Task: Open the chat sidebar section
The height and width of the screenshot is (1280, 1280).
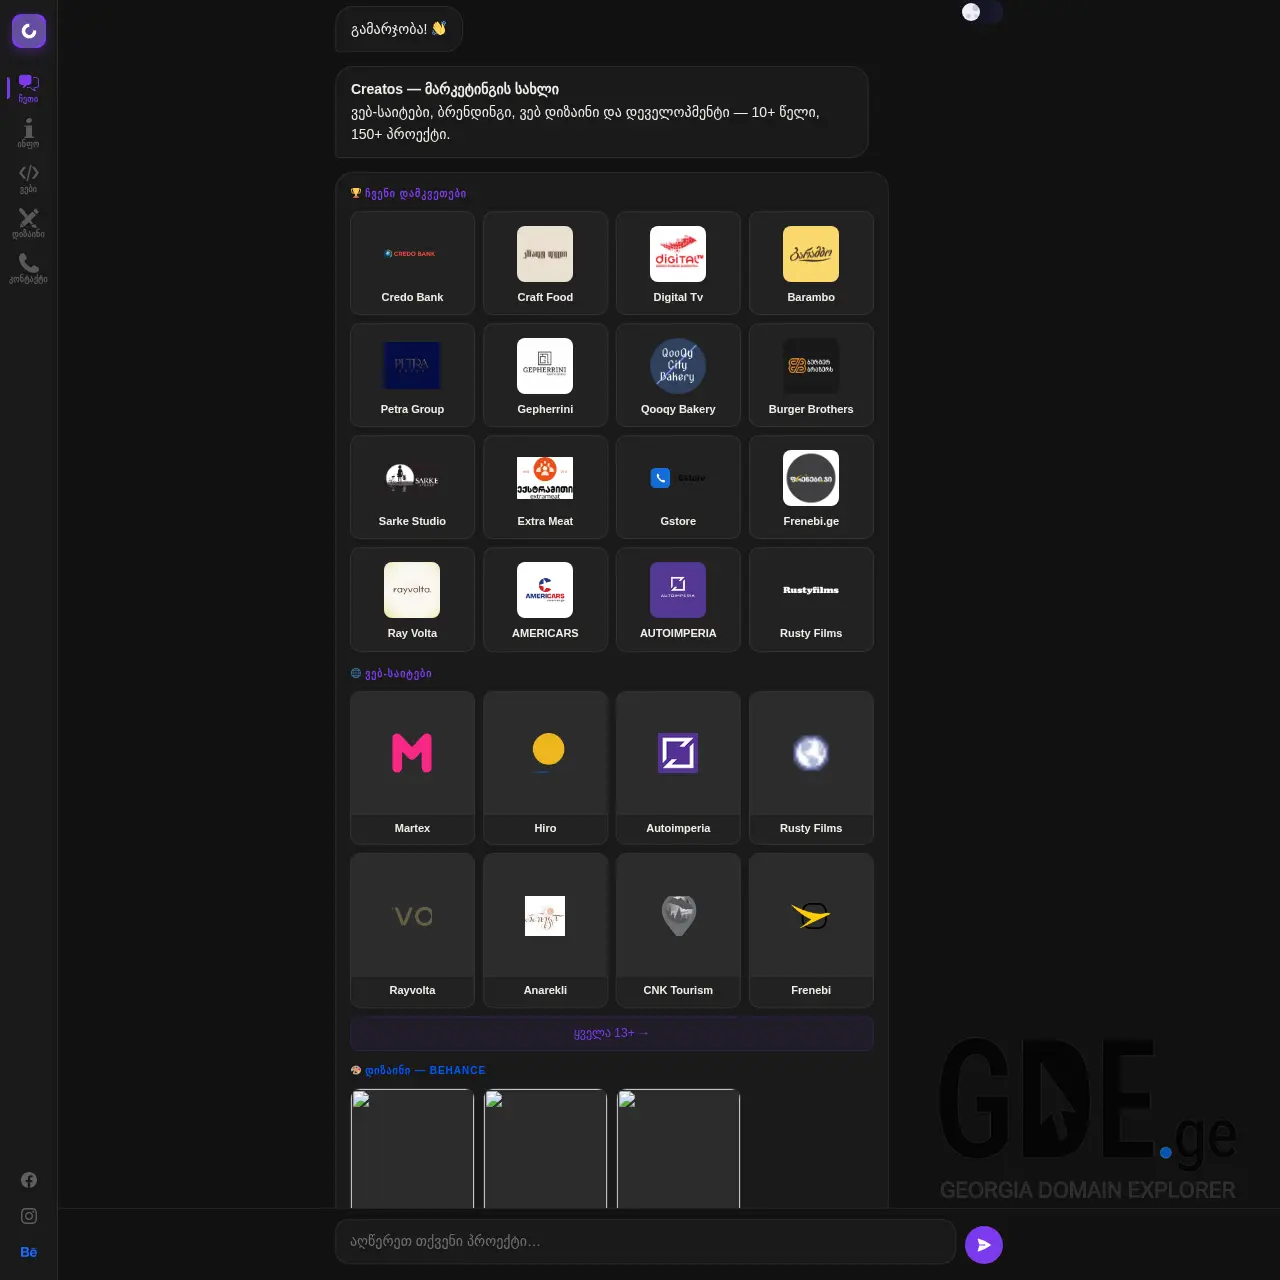Action: coord(29,88)
